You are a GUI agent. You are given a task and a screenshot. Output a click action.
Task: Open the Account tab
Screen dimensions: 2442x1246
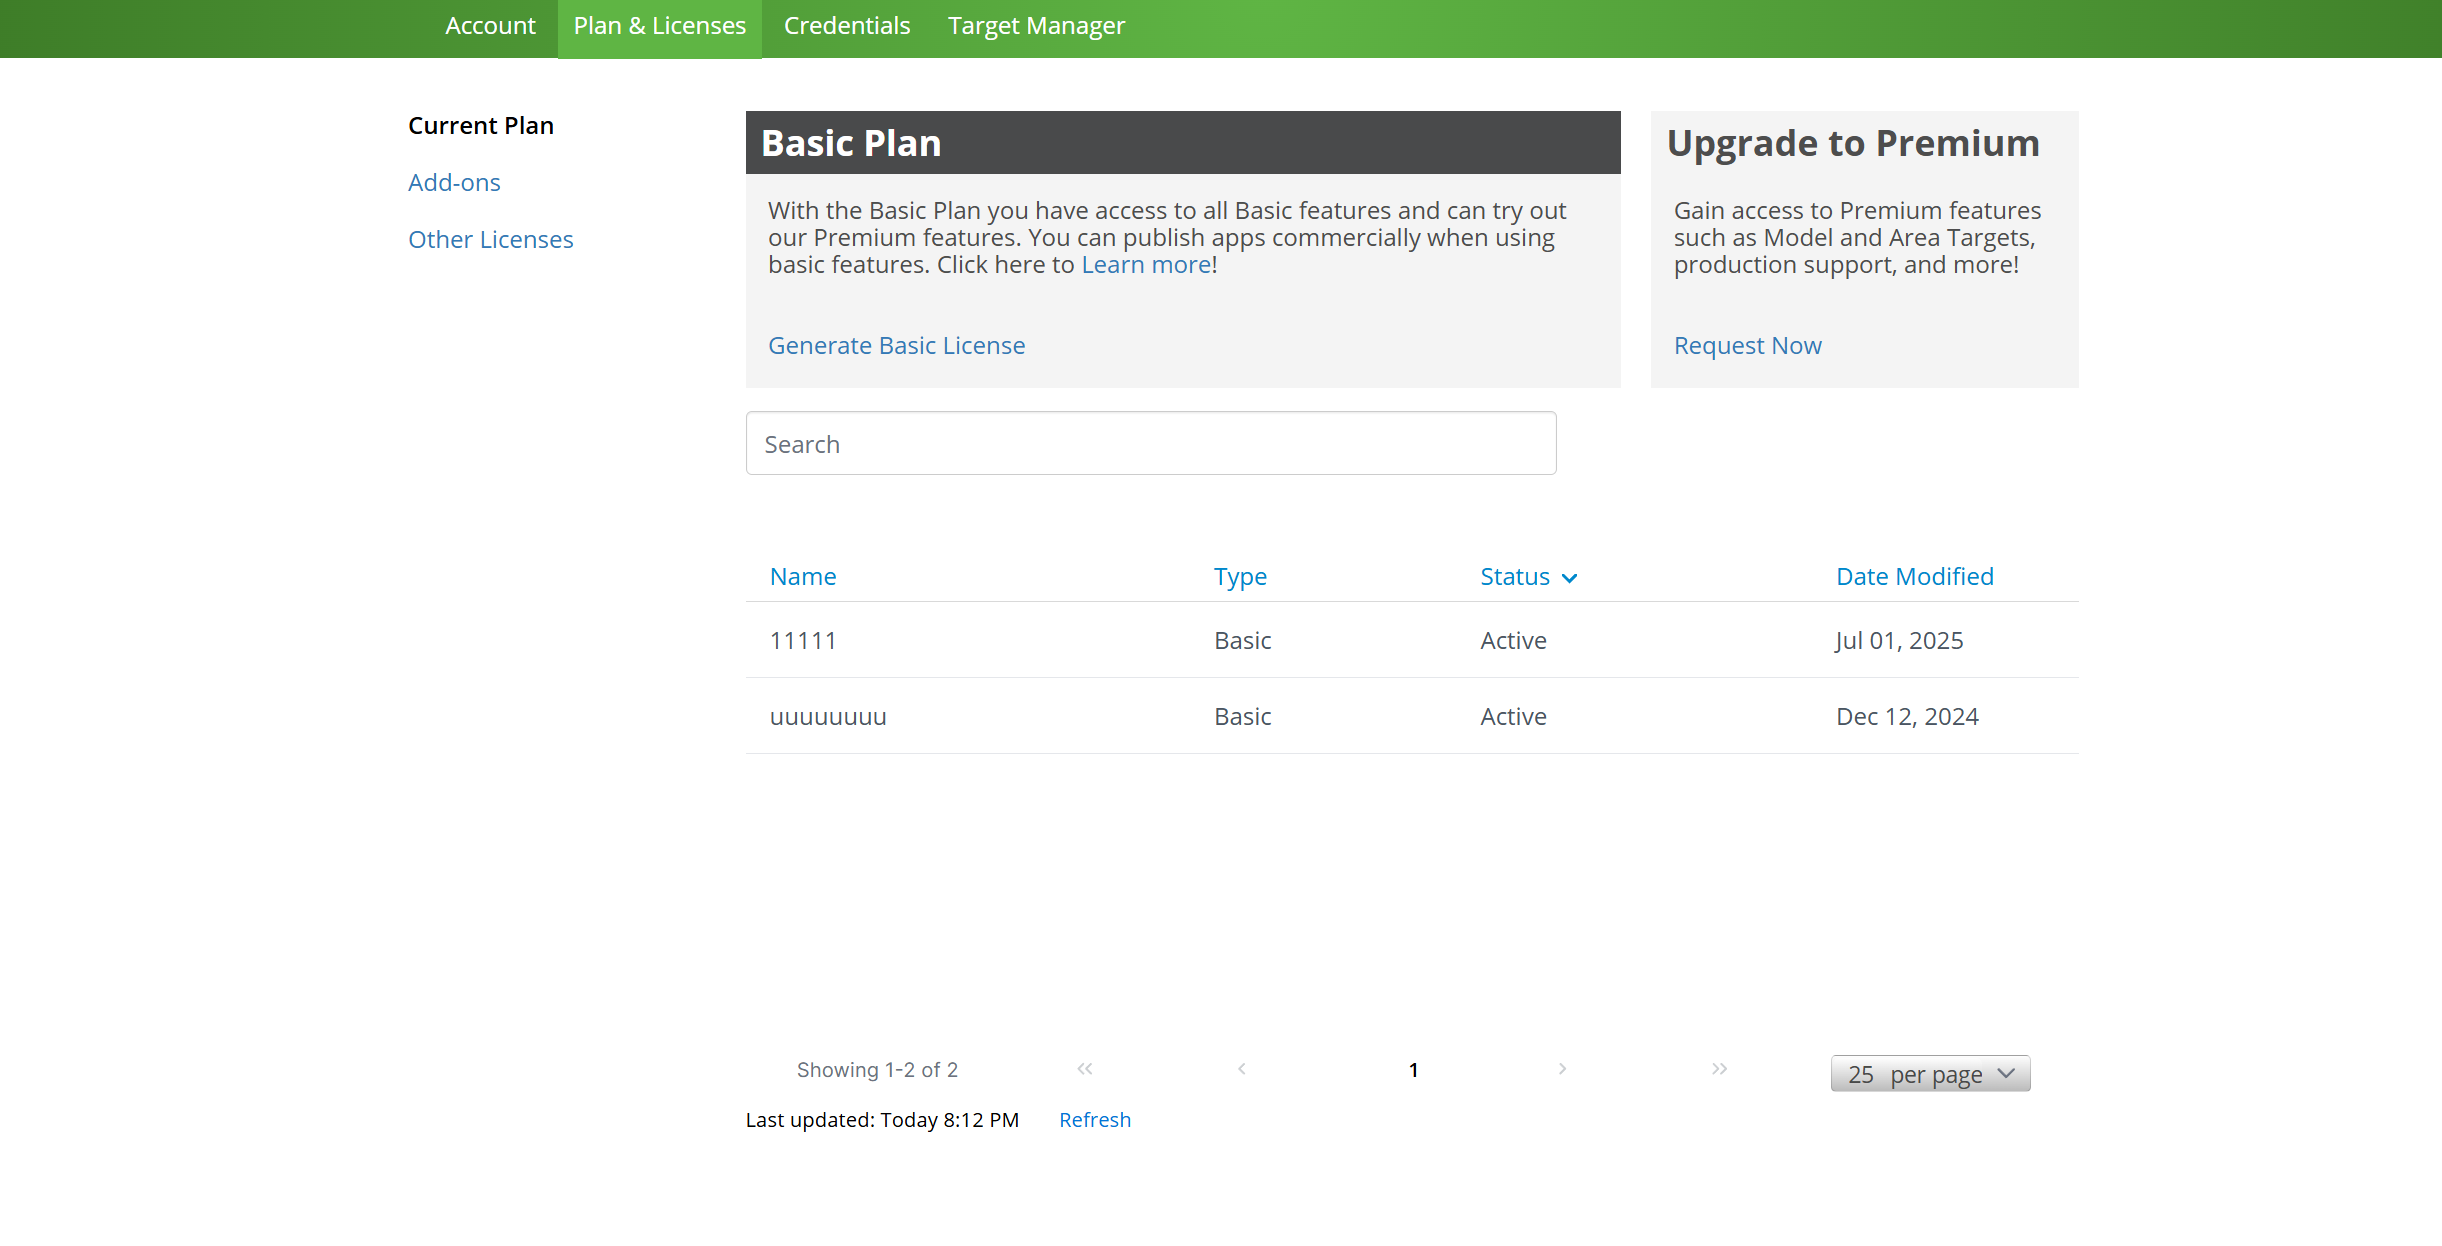click(490, 26)
